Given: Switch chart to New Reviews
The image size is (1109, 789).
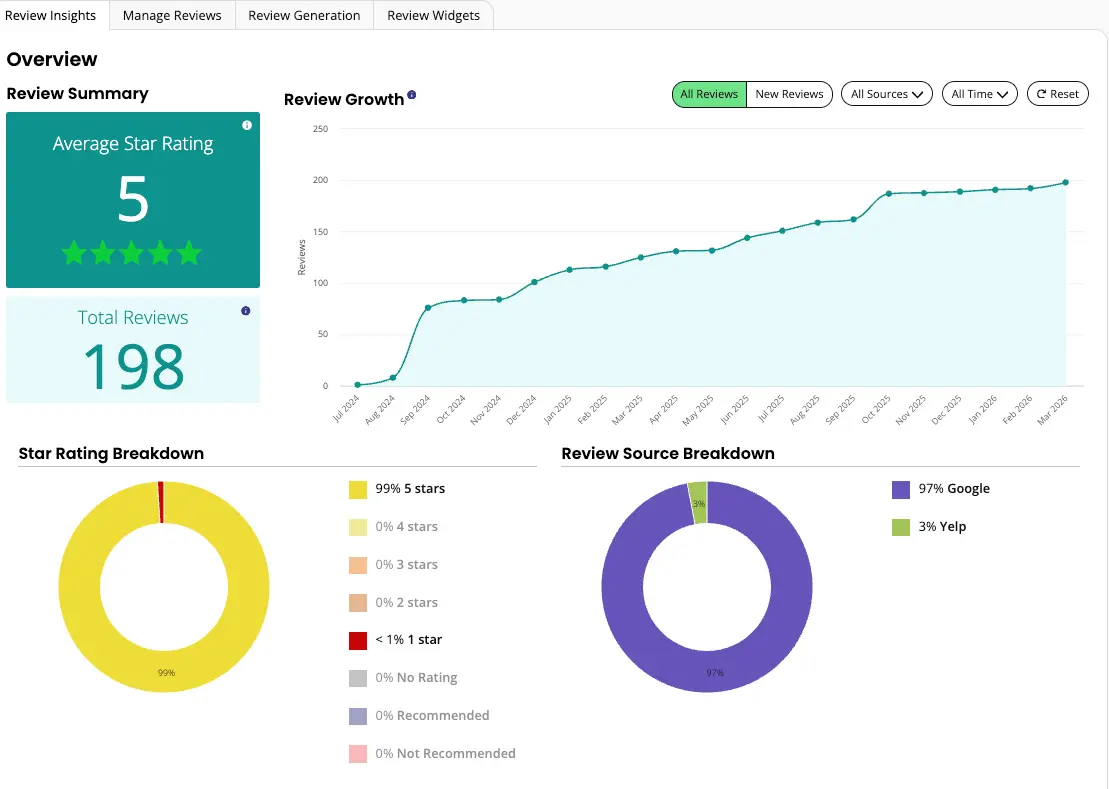Looking at the screenshot, I should pos(789,94).
